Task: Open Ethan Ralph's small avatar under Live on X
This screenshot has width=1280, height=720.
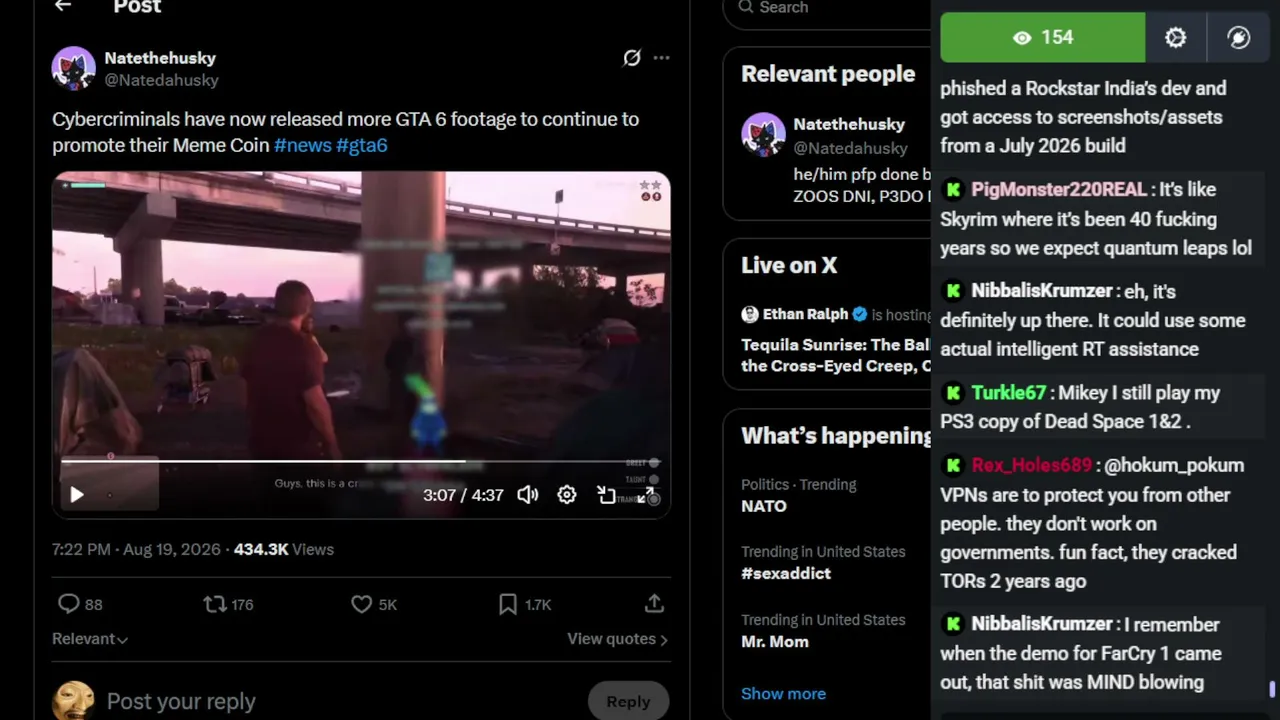Action: click(750, 314)
